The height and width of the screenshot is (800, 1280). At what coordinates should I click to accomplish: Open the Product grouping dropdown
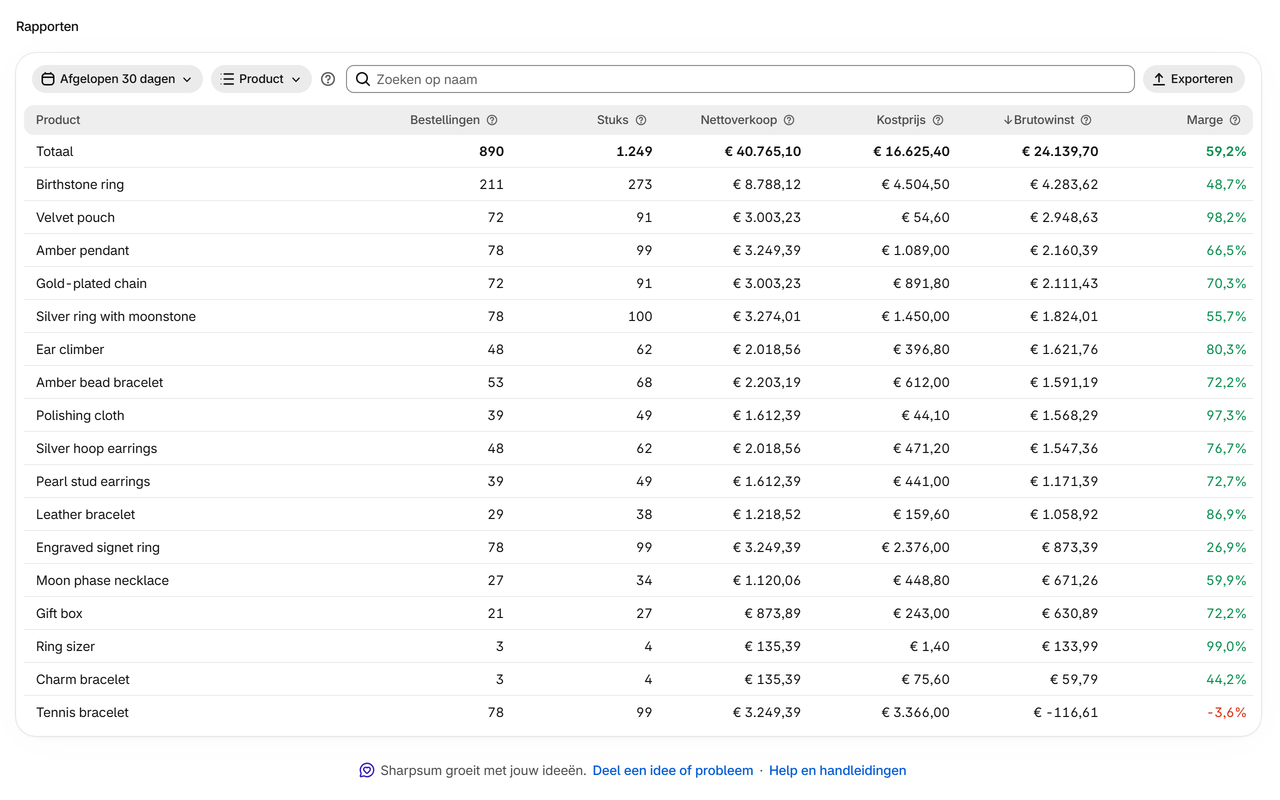[x=261, y=79]
